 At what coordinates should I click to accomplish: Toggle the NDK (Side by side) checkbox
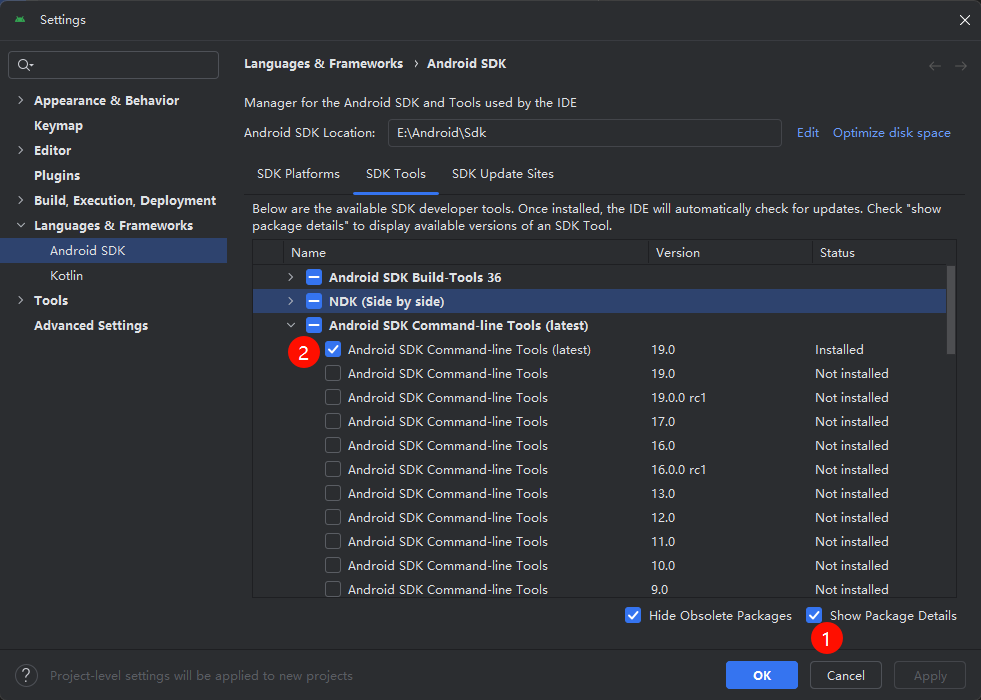tap(313, 301)
